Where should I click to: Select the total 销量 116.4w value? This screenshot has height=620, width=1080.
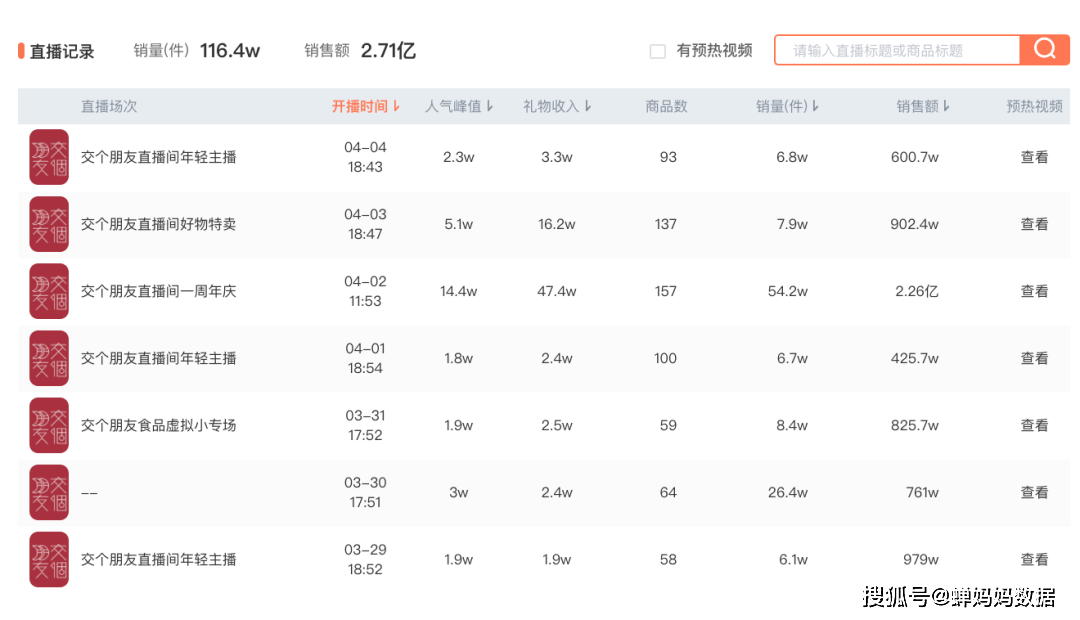pos(229,50)
